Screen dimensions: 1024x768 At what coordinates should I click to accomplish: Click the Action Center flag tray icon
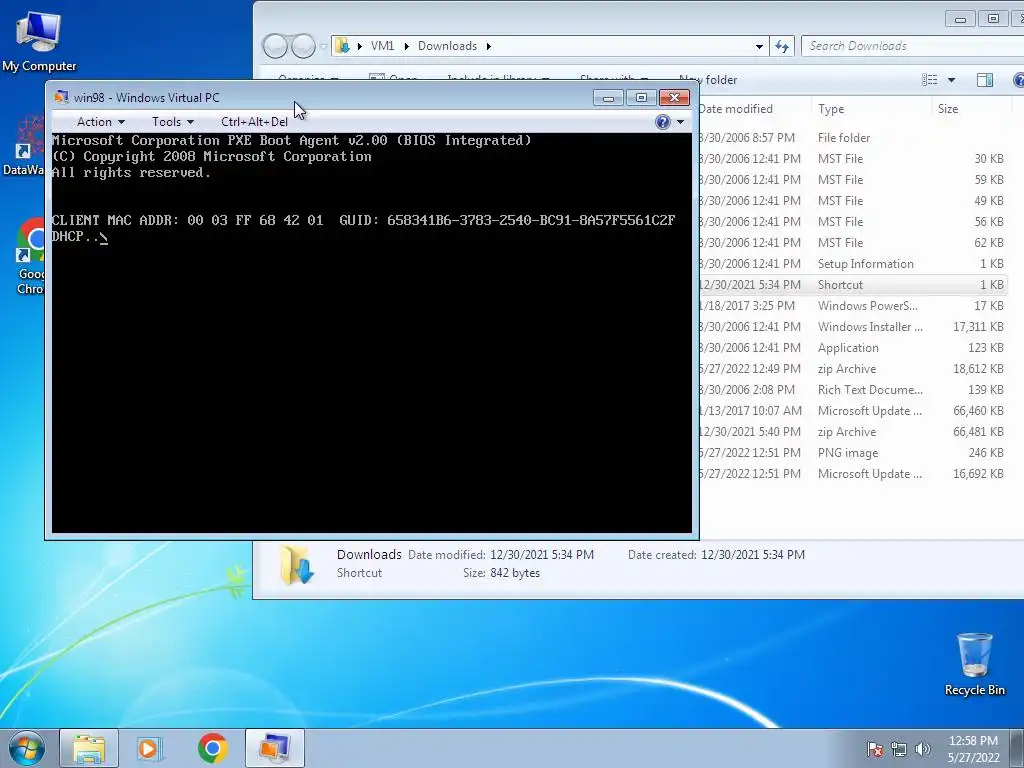(x=875, y=749)
